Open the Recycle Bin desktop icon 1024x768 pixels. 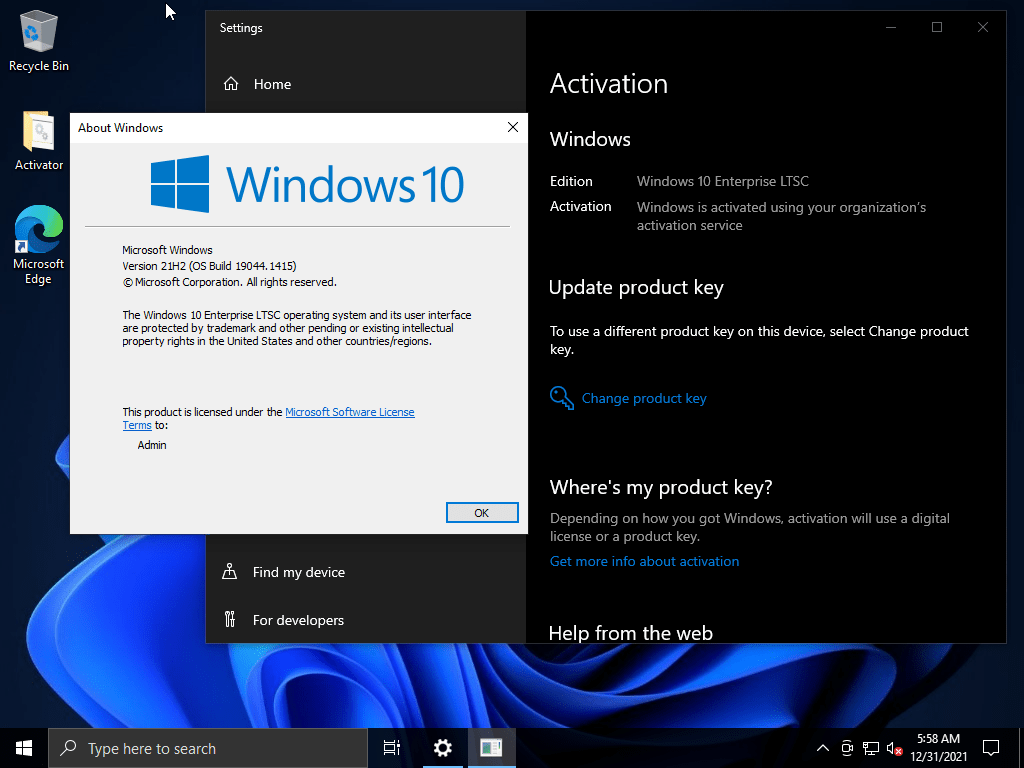coord(39,40)
